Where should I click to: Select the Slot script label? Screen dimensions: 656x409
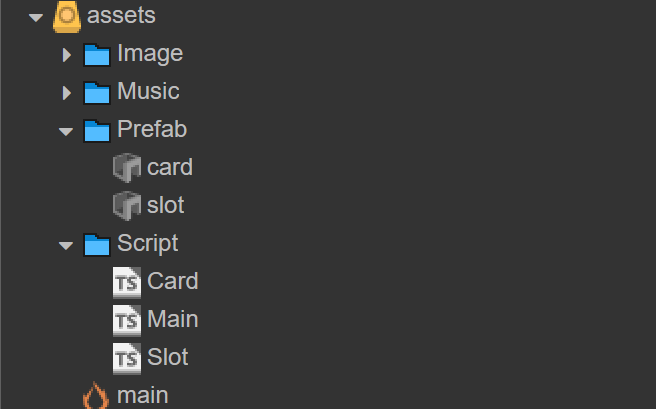168,357
